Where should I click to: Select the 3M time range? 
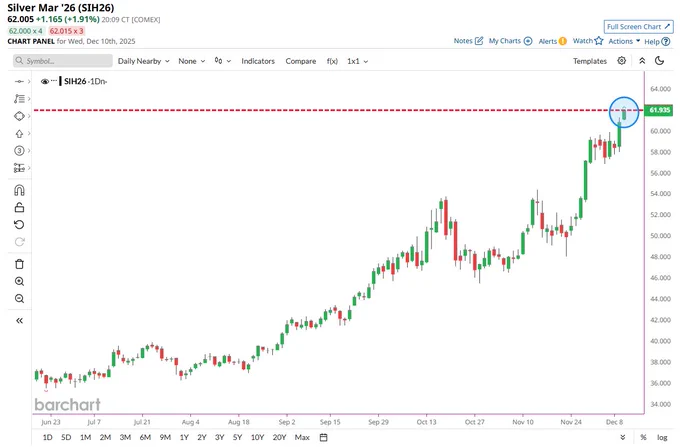pos(125,437)
